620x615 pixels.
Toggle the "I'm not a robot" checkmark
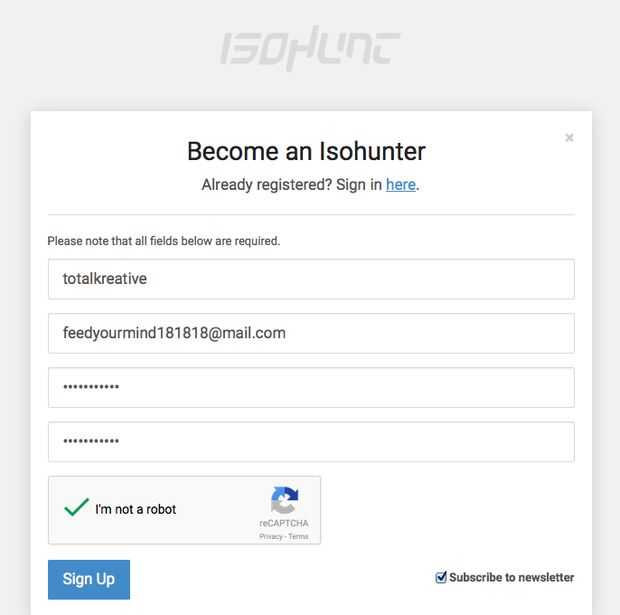coord(77,508)
